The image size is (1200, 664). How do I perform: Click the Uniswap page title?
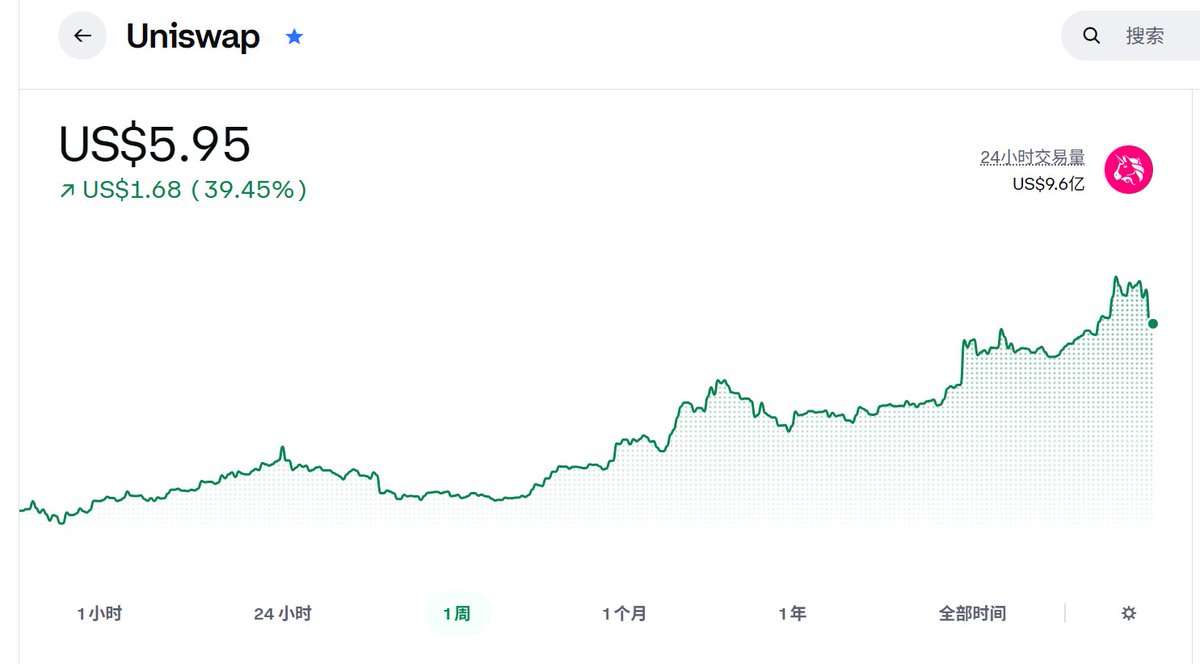tap(193, 37)
